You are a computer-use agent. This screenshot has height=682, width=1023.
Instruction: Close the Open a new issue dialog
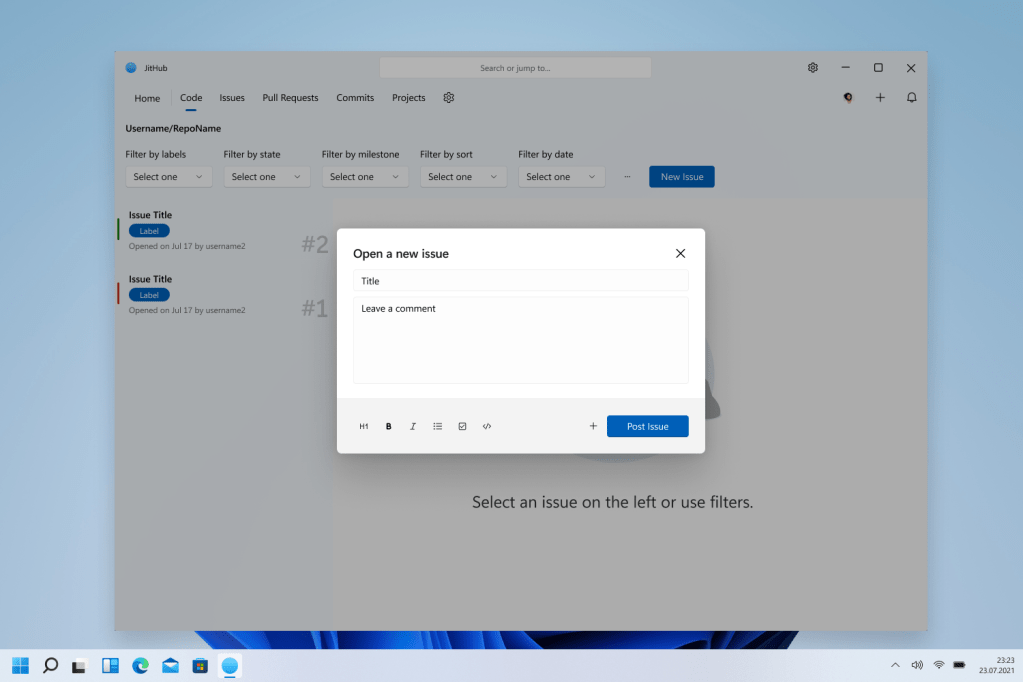tap(680, 254)
